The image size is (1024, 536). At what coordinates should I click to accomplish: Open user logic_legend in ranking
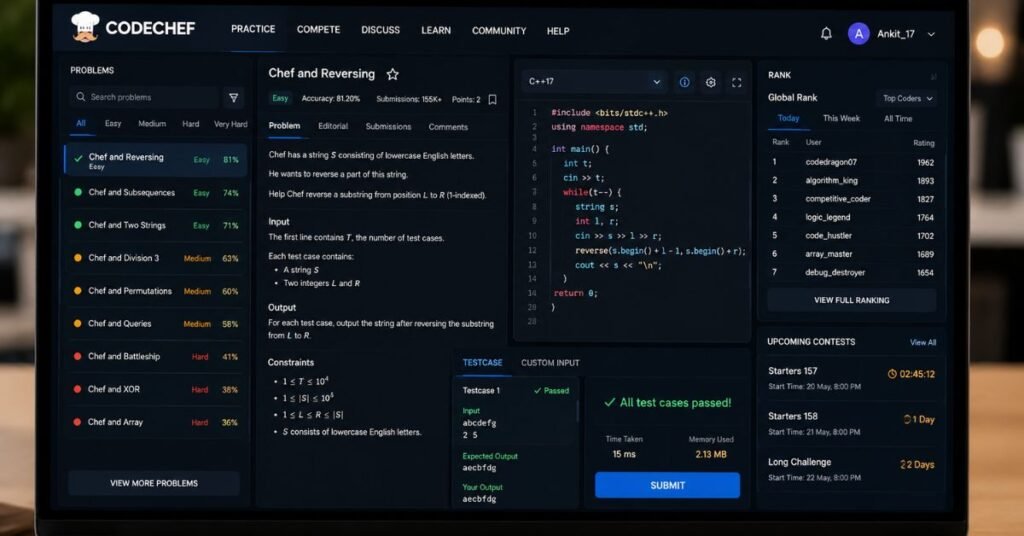827,217
